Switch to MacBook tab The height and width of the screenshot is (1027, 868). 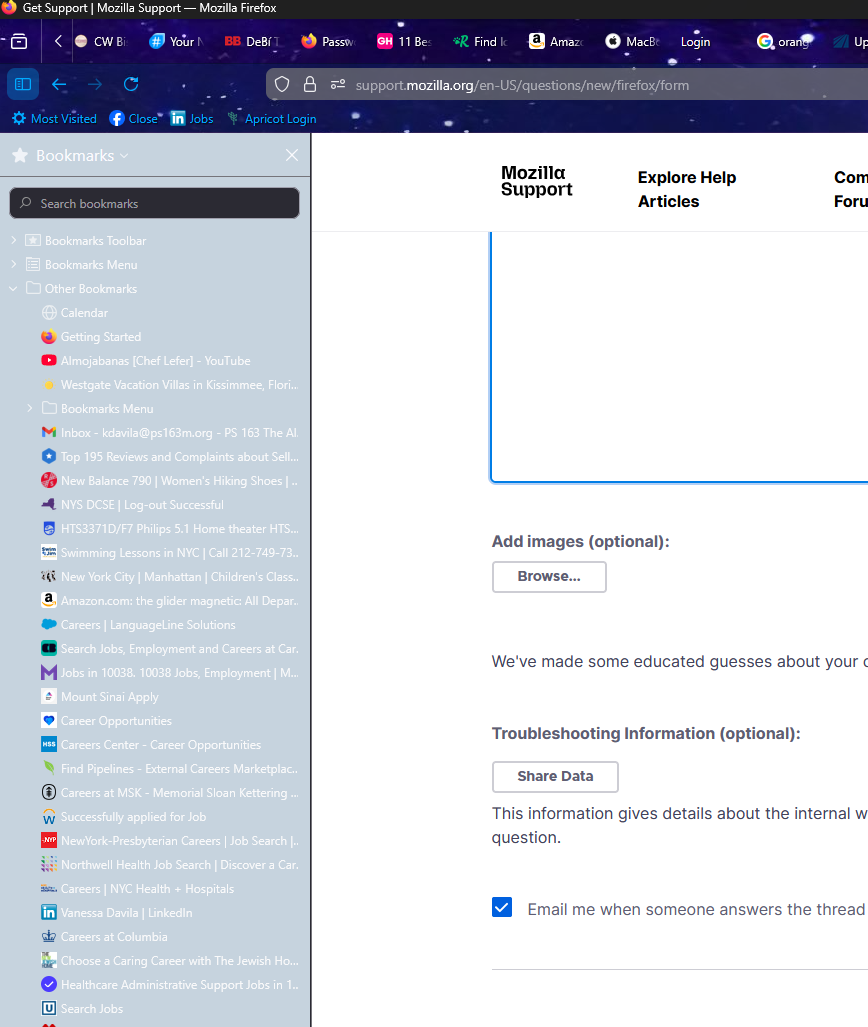pos(632,42)
